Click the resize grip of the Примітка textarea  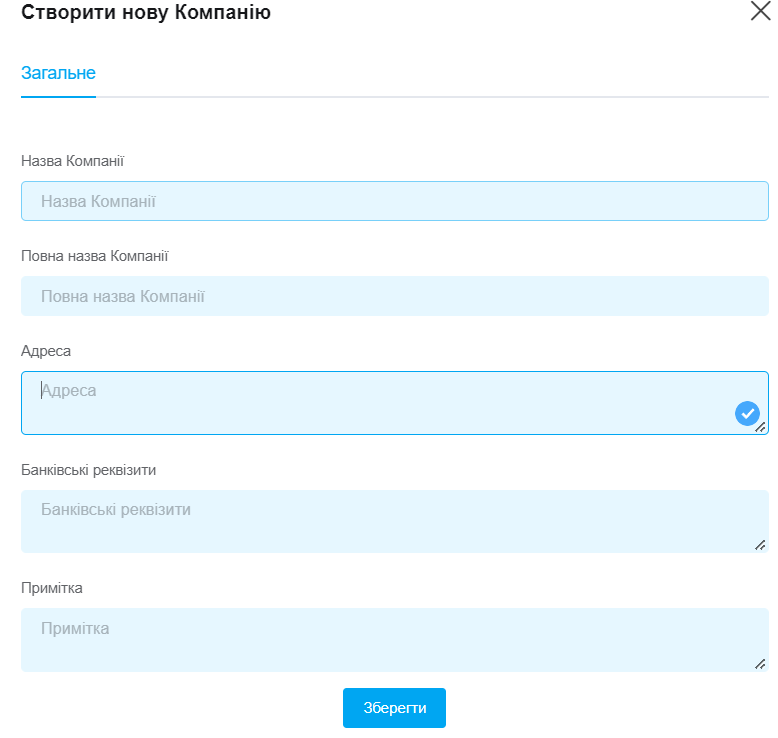760,664
